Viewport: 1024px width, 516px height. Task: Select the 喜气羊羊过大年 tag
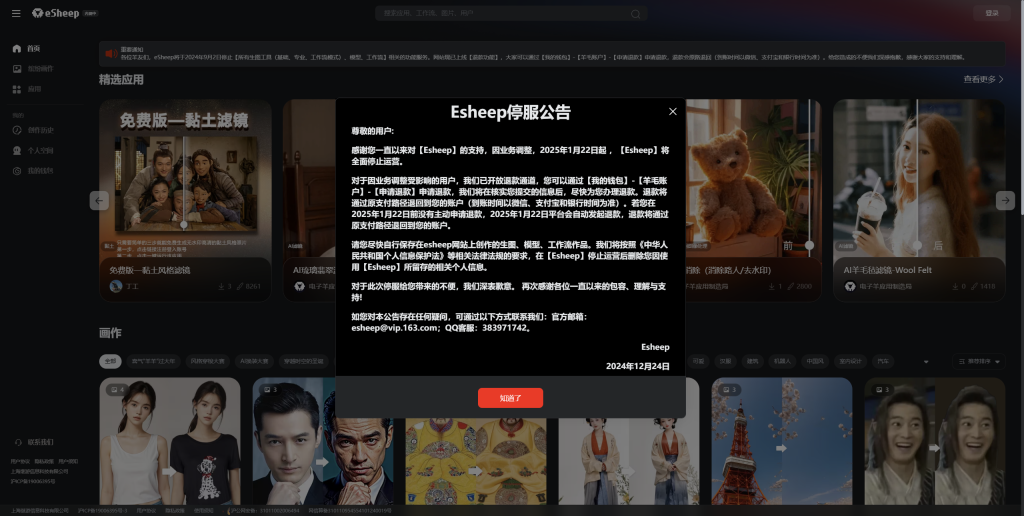[x=153, y=361]
